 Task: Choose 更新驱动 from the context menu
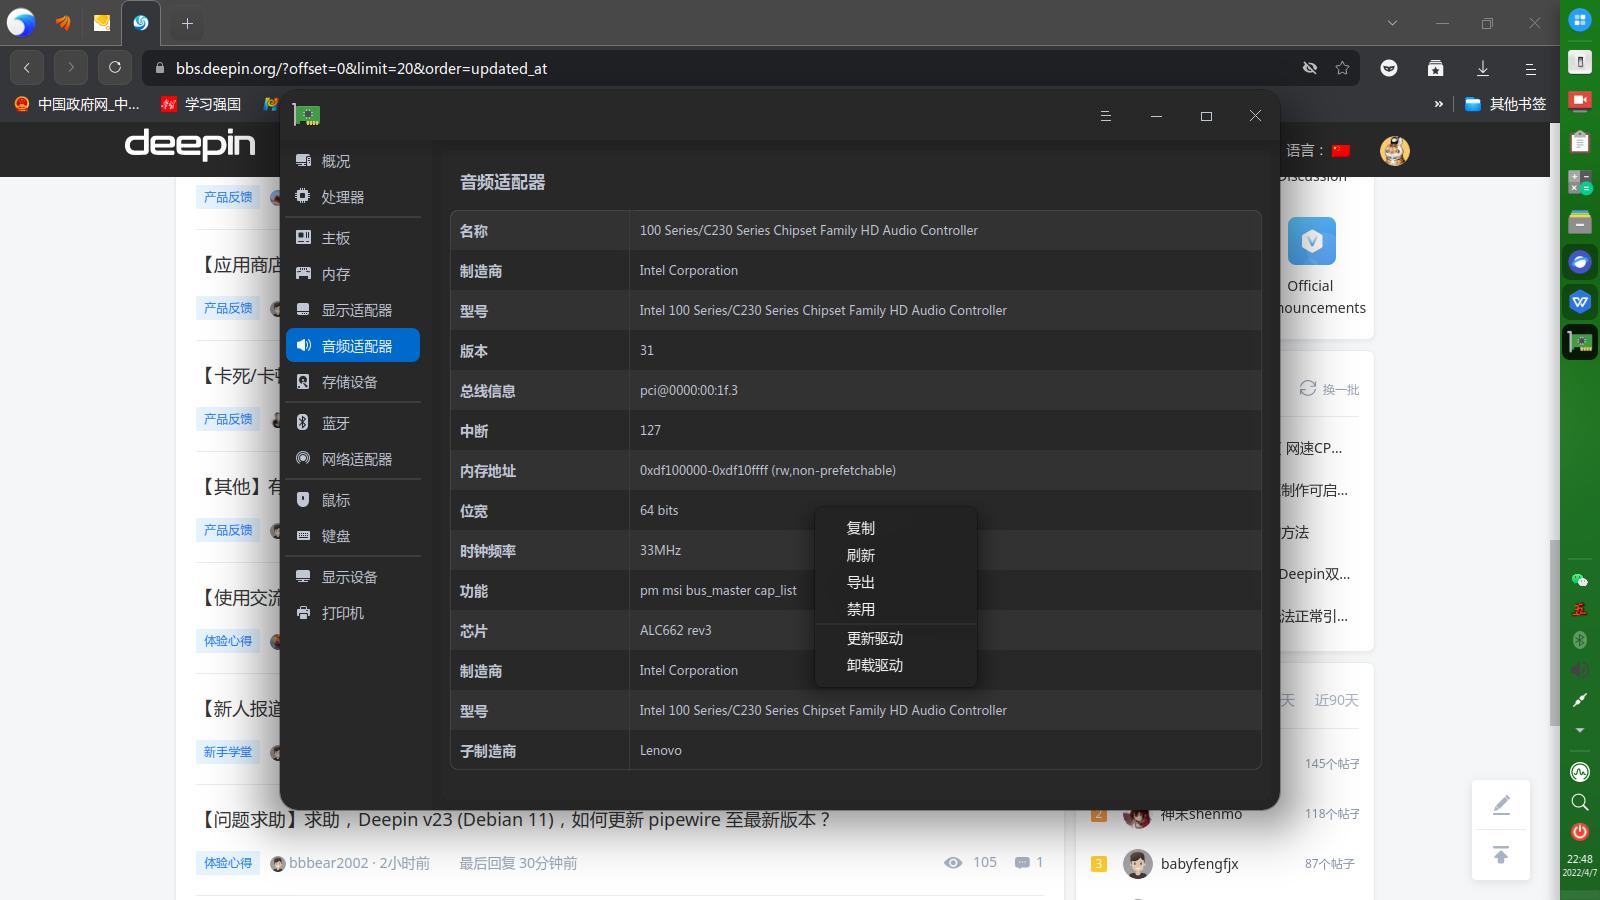[896, 638]
